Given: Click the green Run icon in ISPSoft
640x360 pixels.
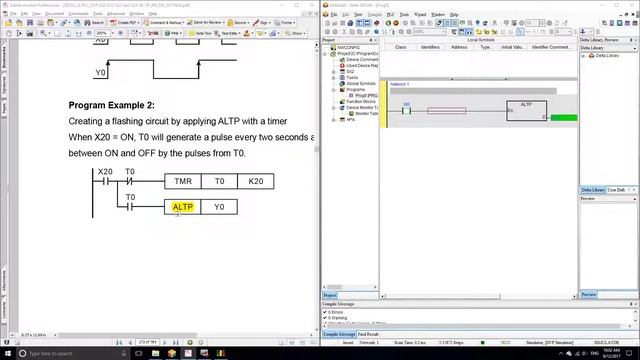Looking at the screenshot, I should [x=388, y=23].
